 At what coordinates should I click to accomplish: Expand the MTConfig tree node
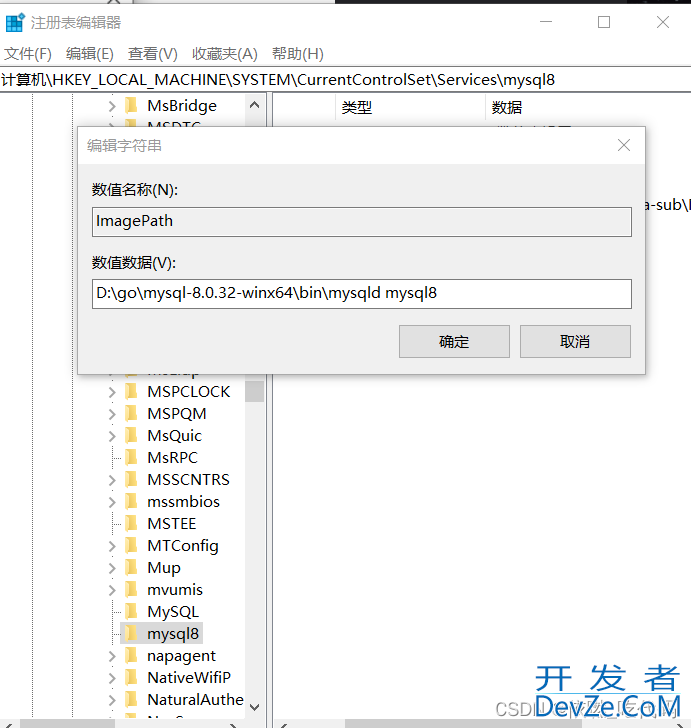coord(112,546)
